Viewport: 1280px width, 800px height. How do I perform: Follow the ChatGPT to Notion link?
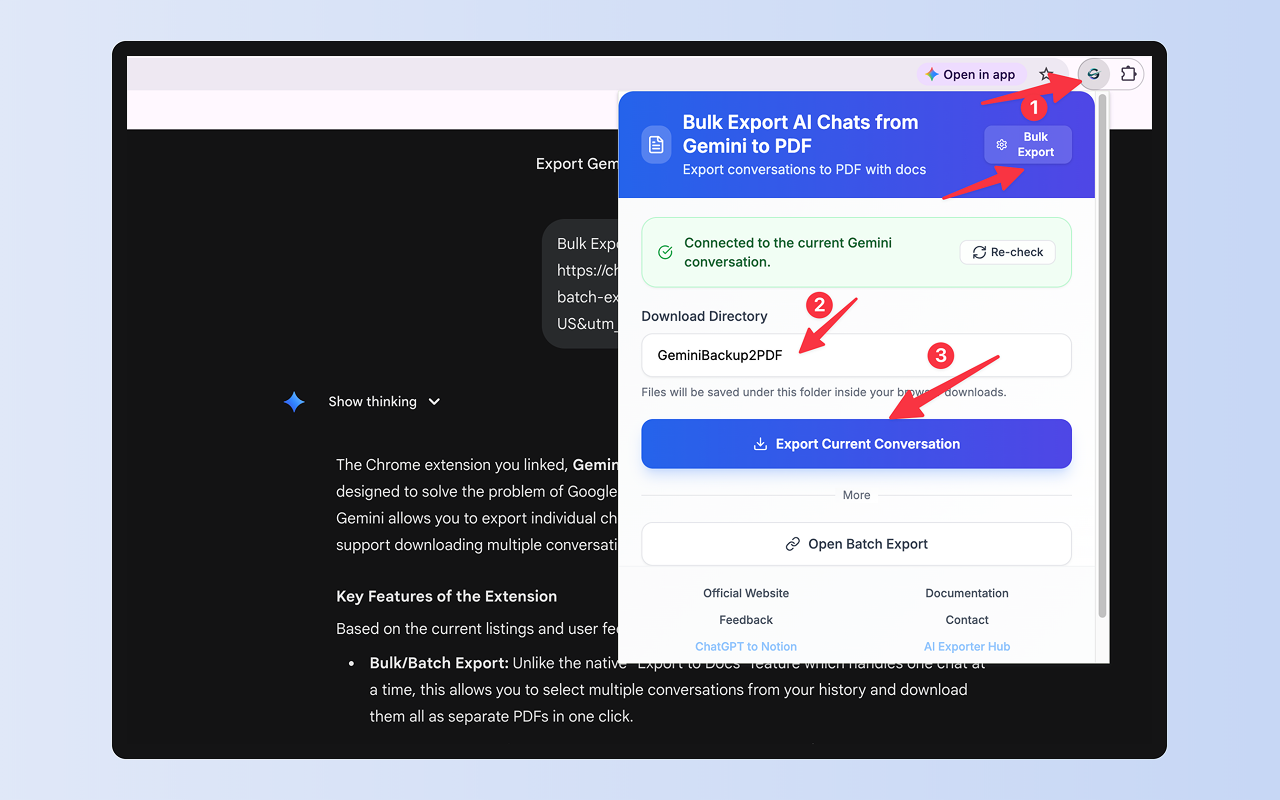coord(746,647)
